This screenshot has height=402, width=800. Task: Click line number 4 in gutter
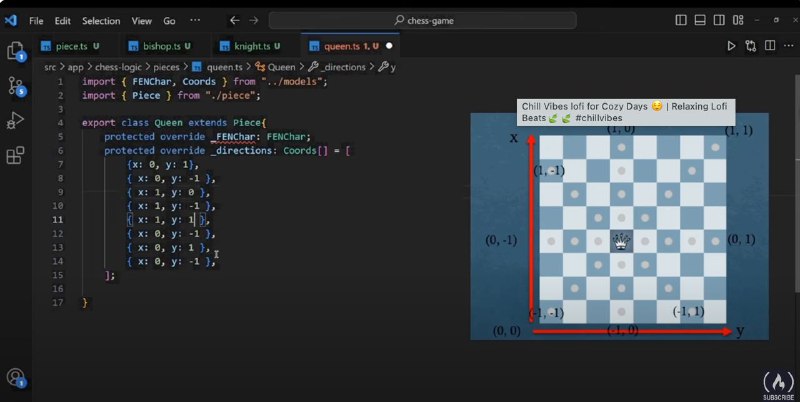coord(60,123)
